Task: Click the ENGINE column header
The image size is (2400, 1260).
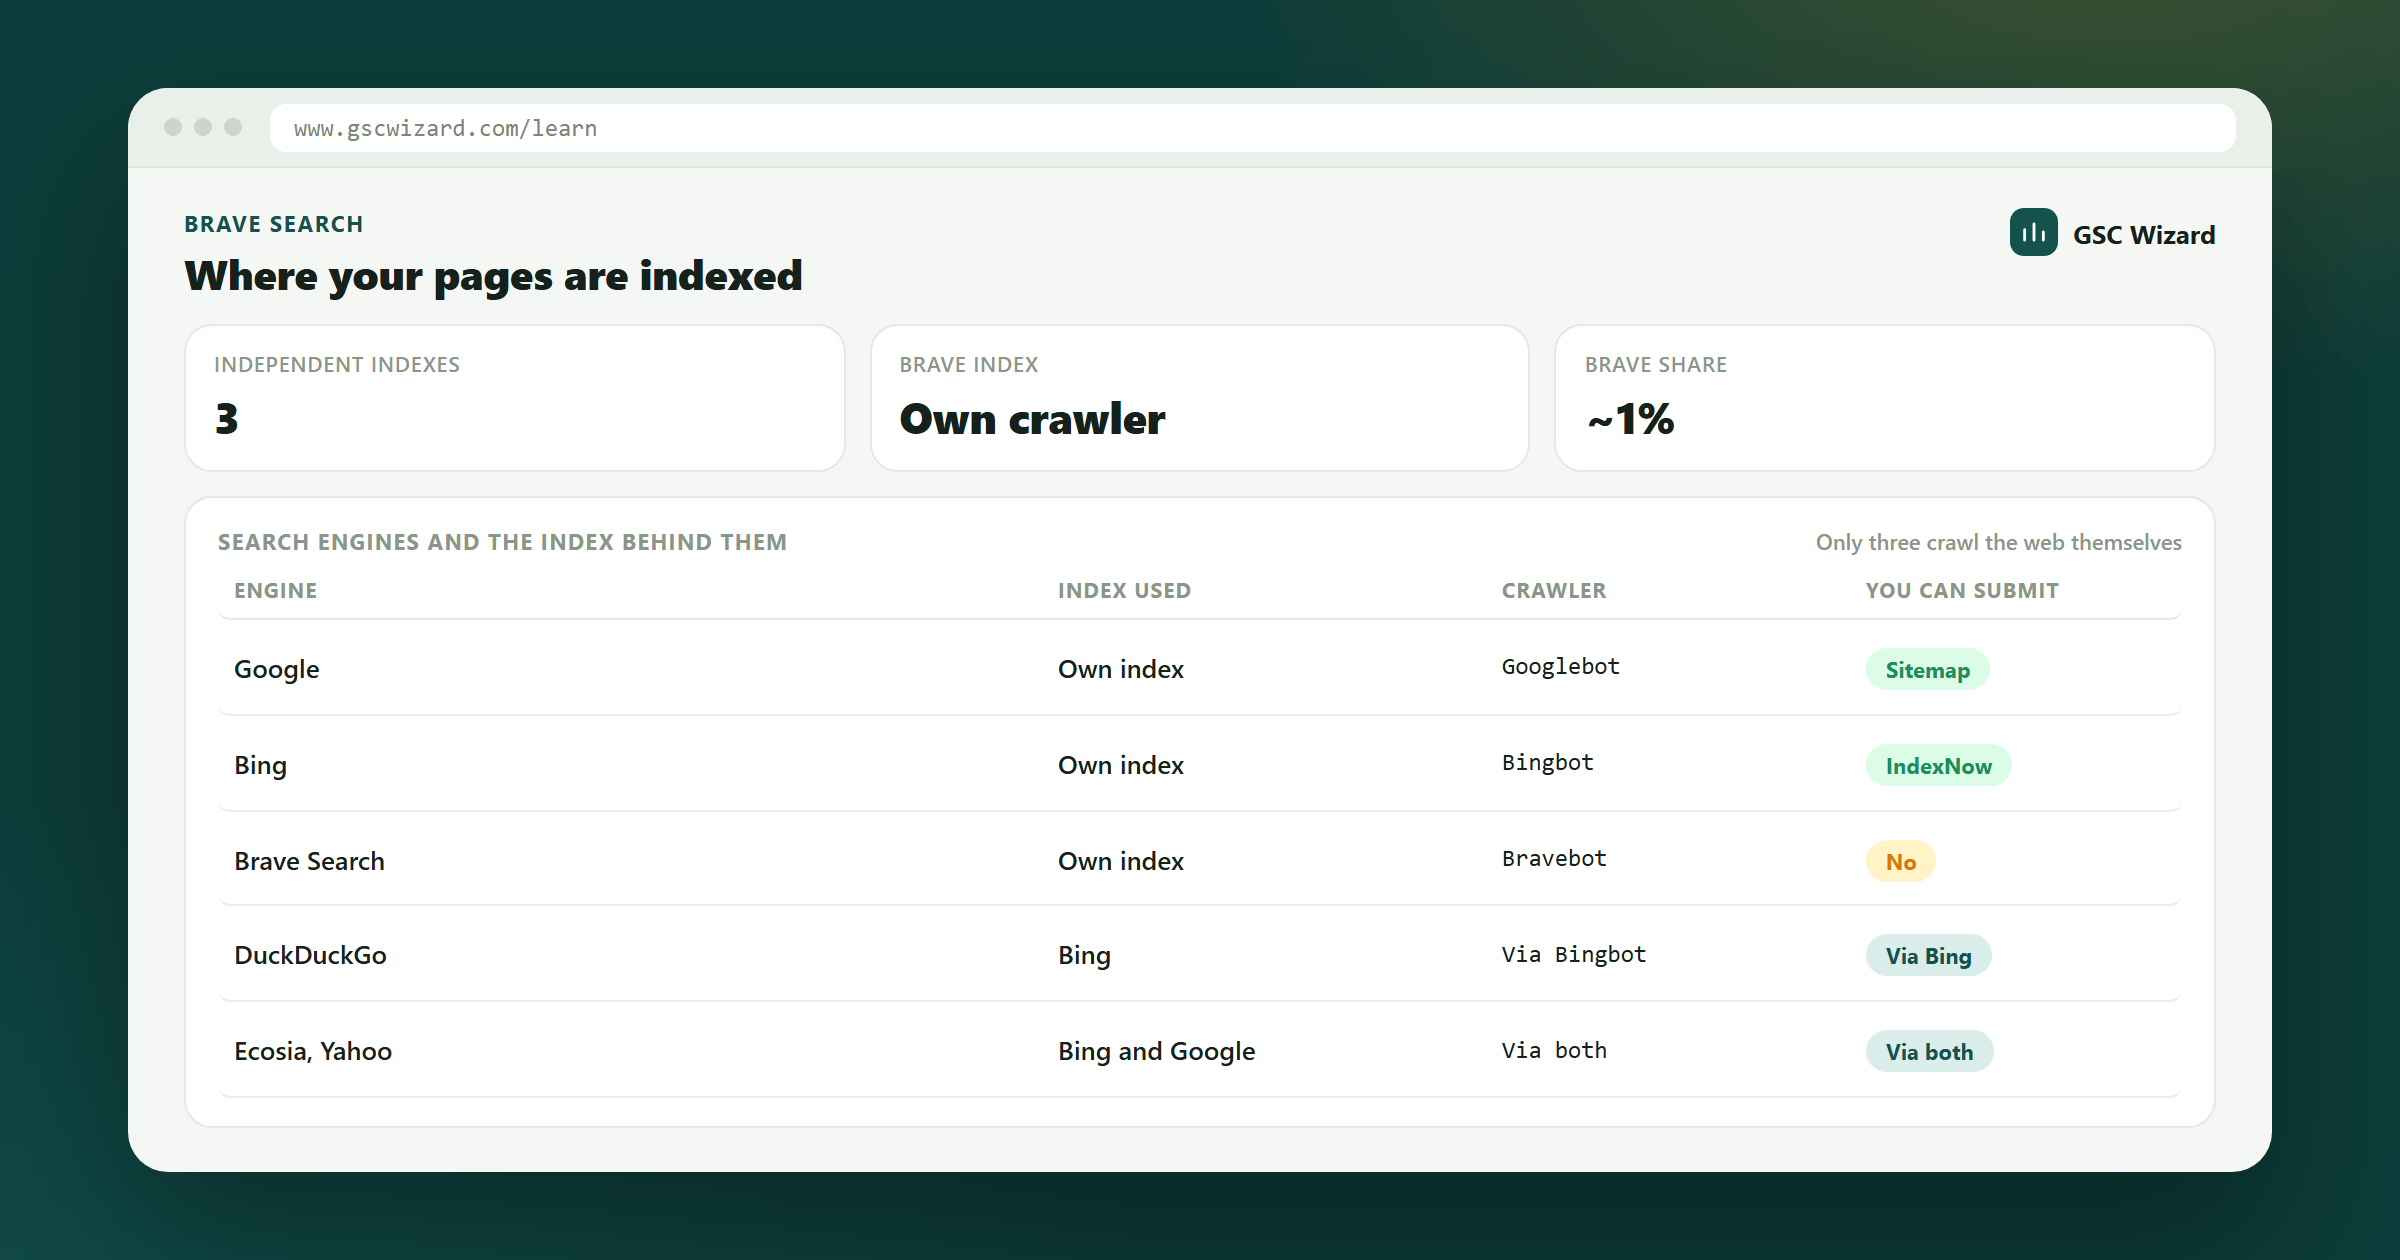Action: pyautogui.click(x=275, y=591)
